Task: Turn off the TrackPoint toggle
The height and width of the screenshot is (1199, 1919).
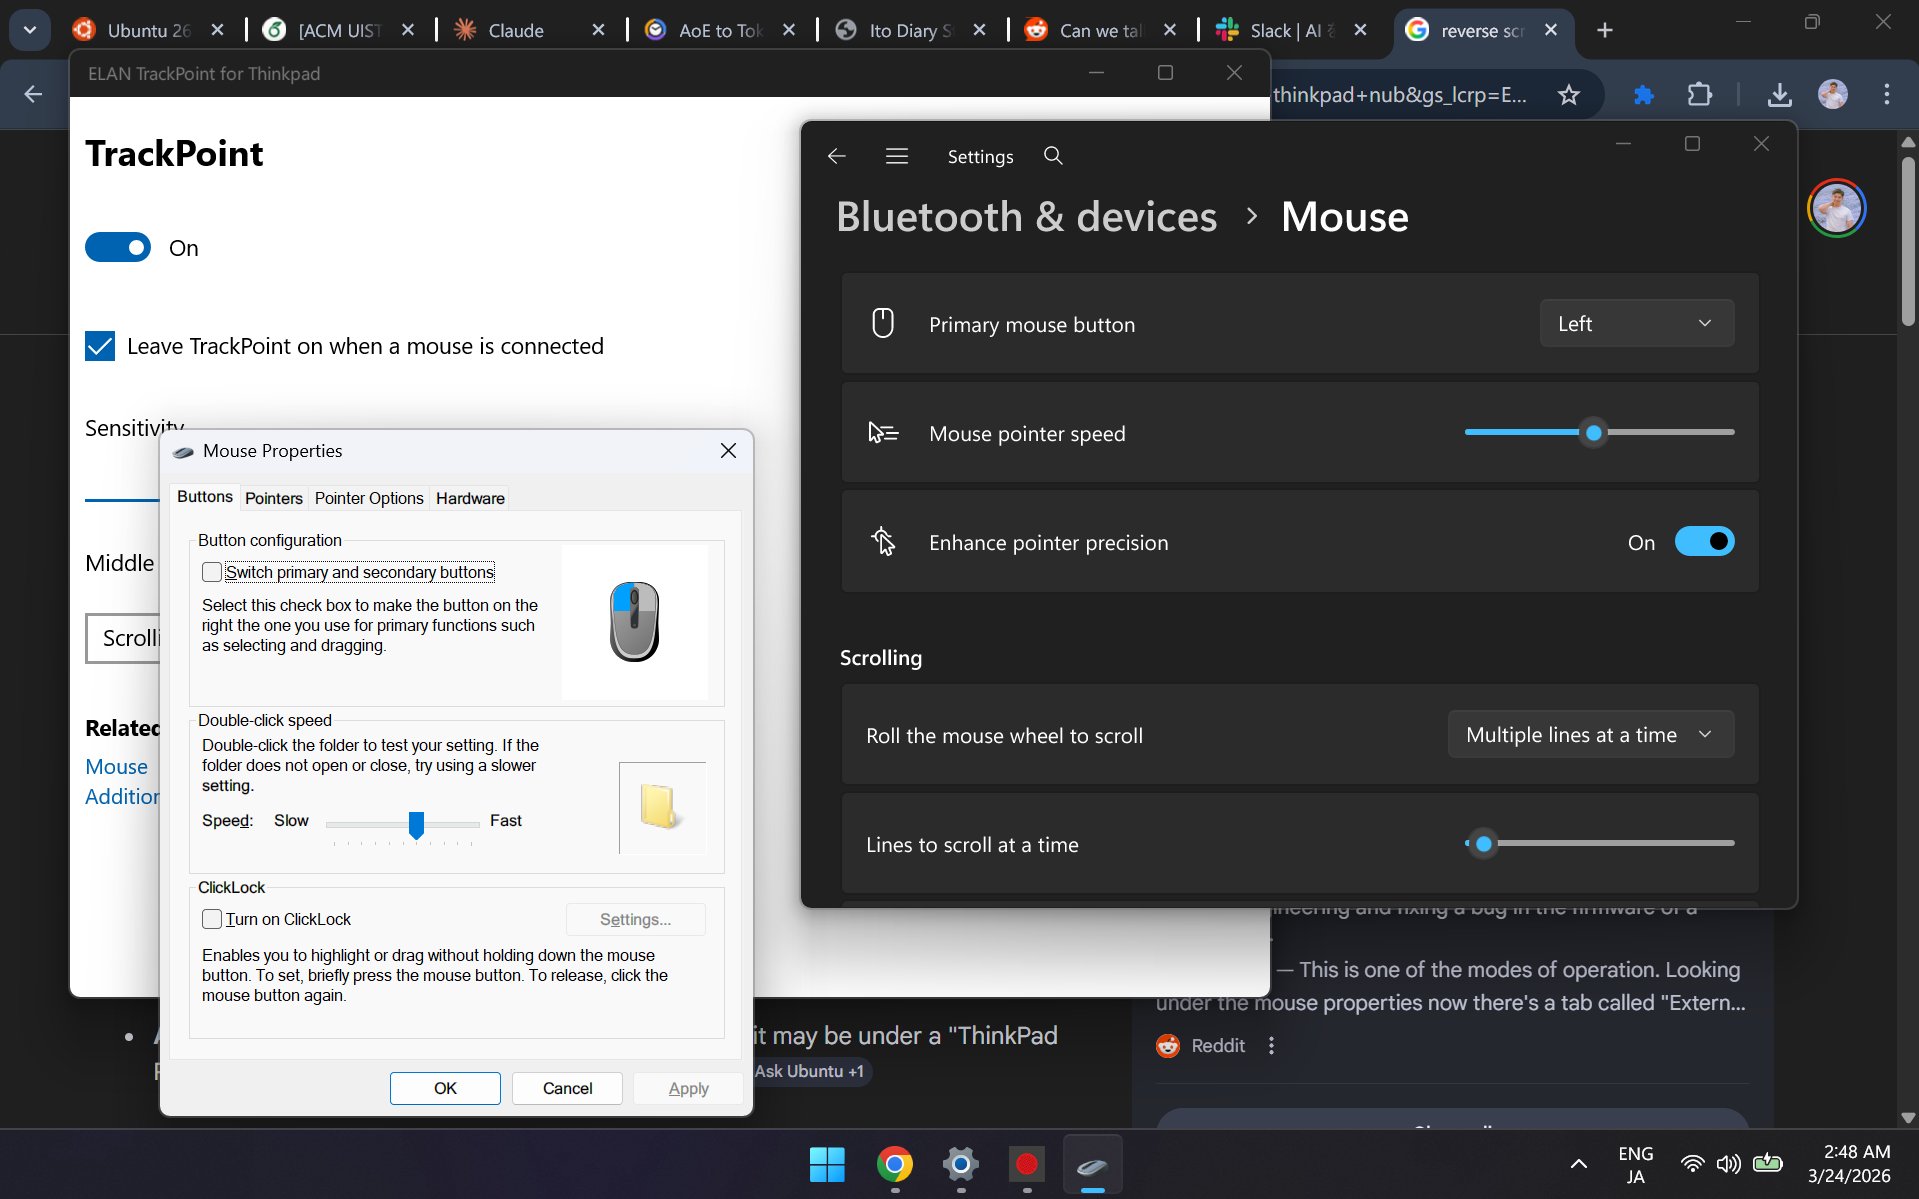Action: pyautogui.click(x=118, y=247)
